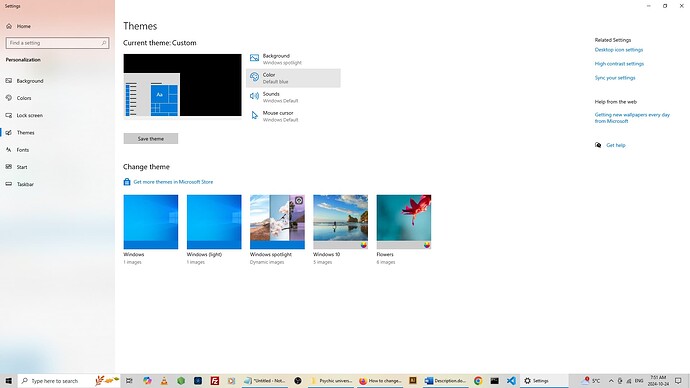Open the Colors settings page
This screenshot has width=690, height=388.
pyautogui.click(x=57, y=98)
